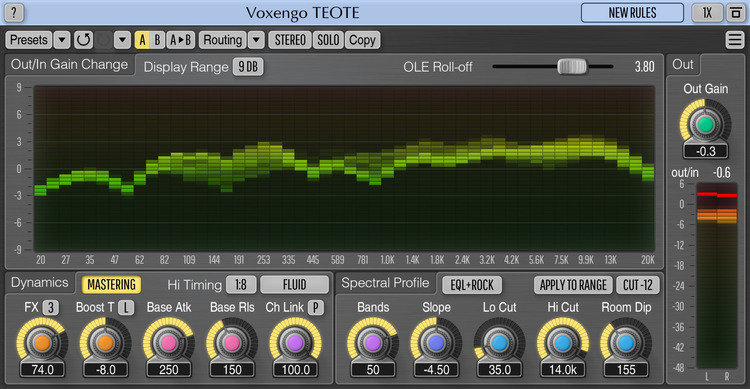
Task: Open the MASTERING dynamics mode selector
Action: pos(111,285)
